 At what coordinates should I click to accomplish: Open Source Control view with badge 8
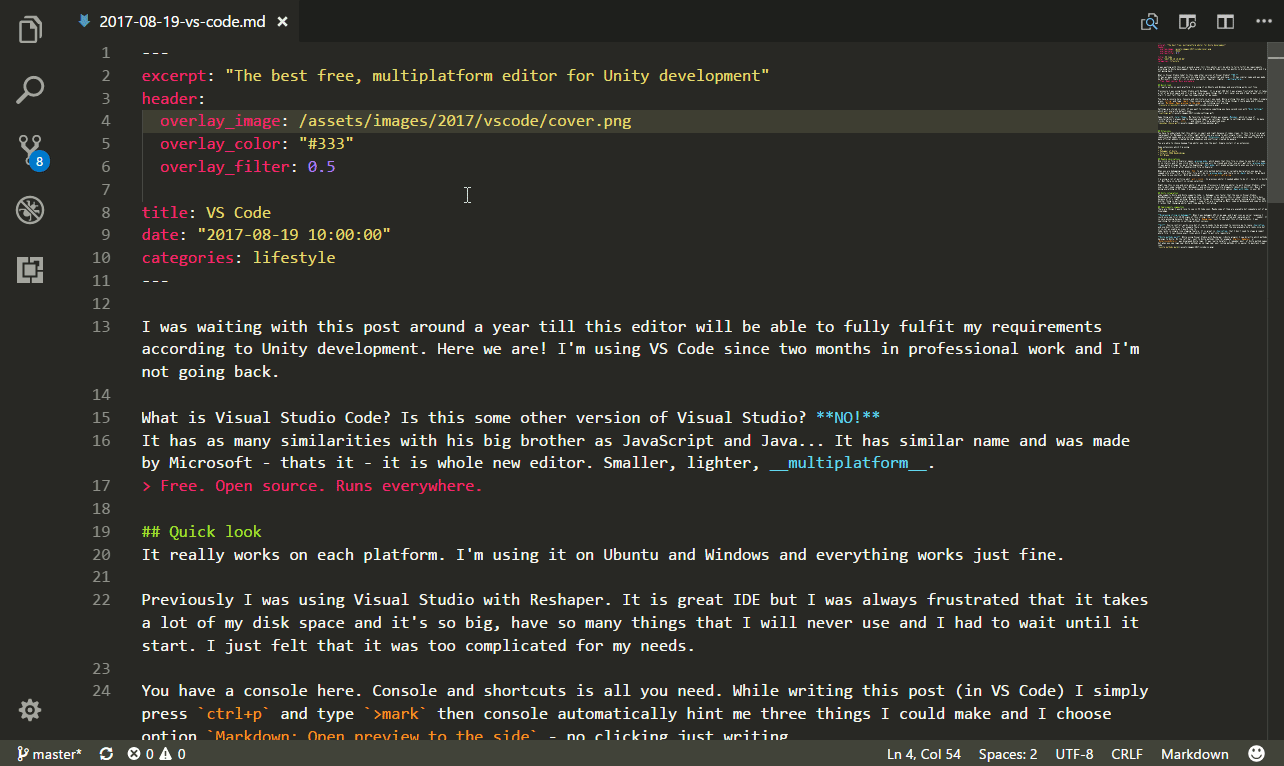(30, 151)
